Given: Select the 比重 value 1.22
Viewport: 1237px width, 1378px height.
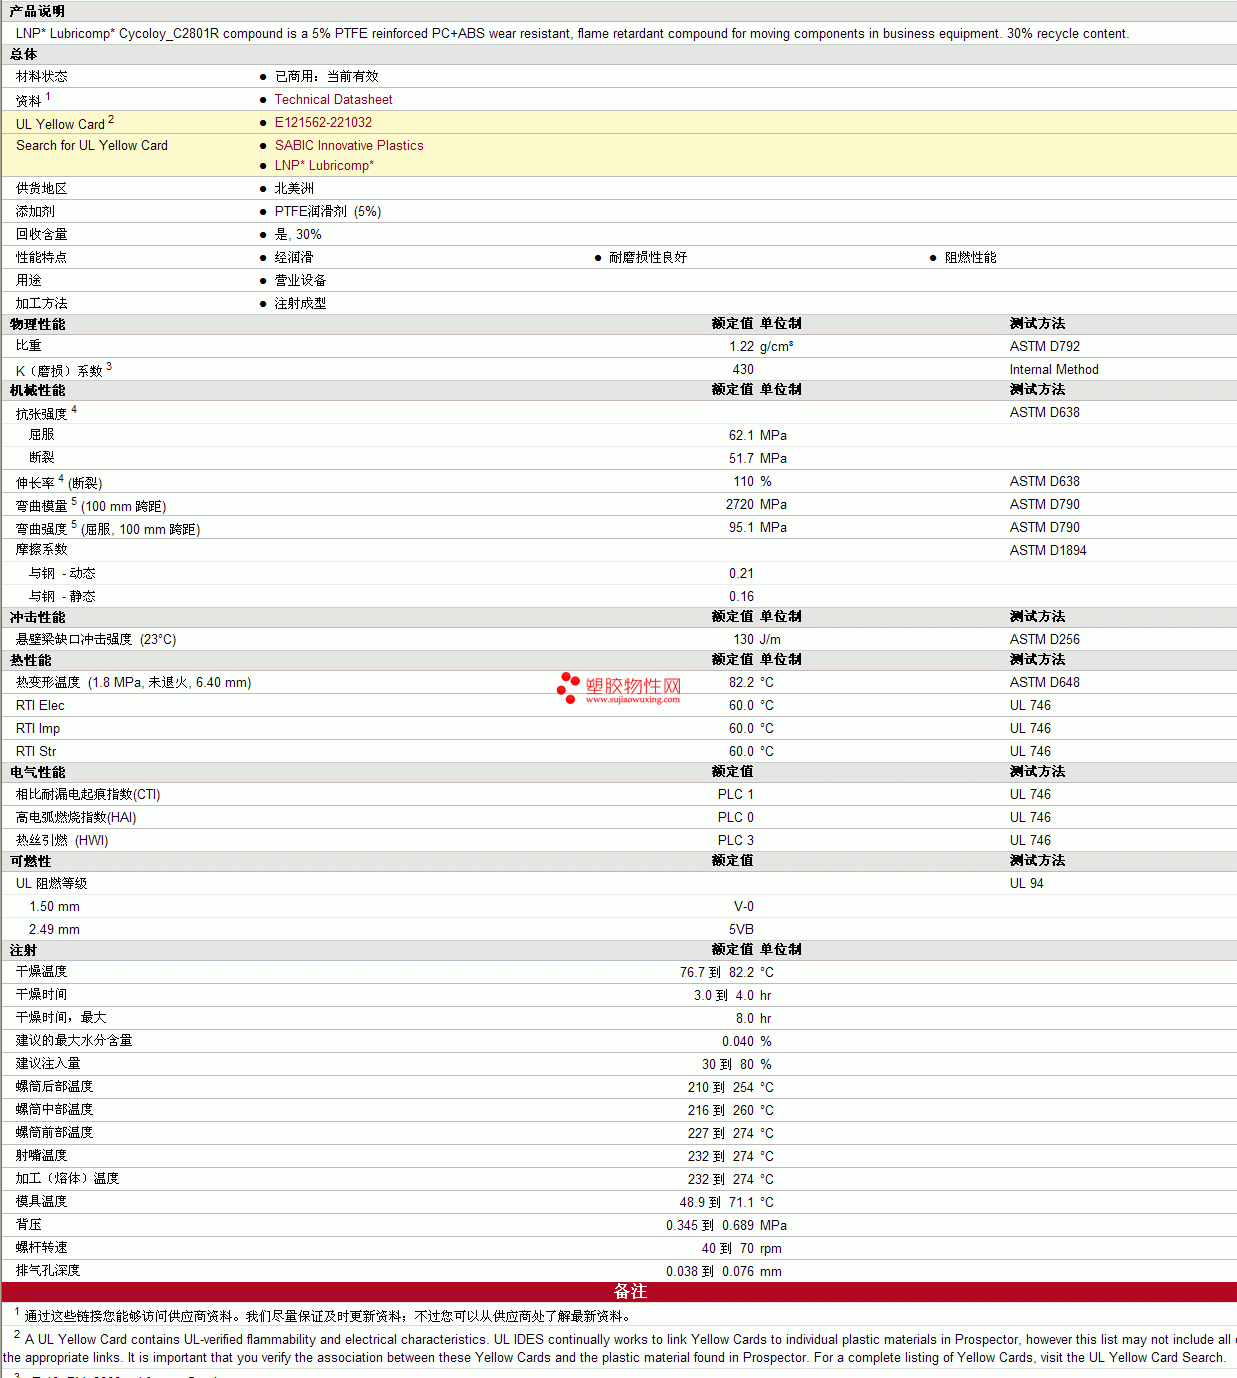Looking at the screenshot, I should click(x=742, y=347).
